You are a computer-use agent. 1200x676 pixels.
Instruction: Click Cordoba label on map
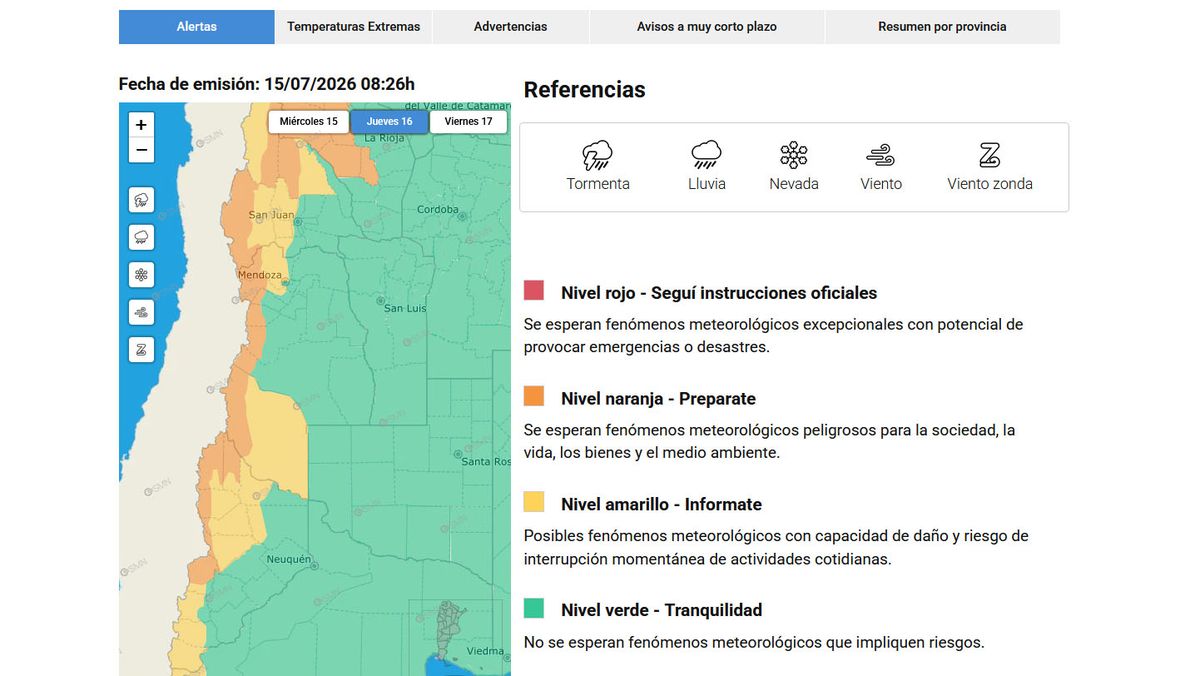pos(437,210)
